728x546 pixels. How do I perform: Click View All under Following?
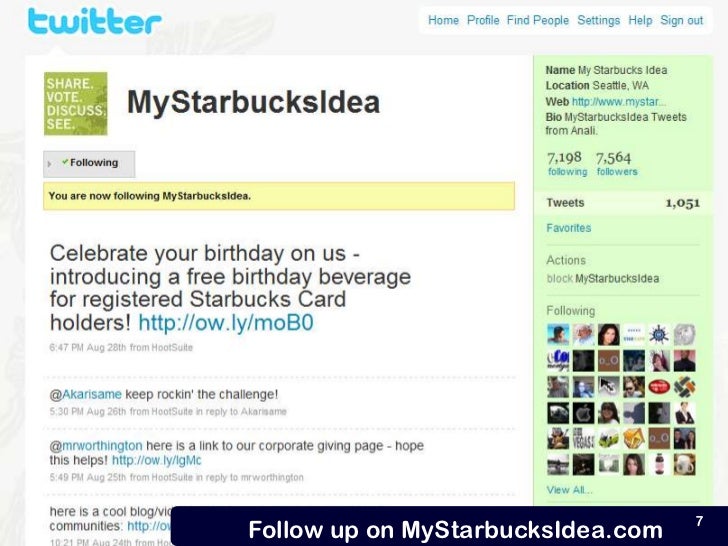[569, 490]
